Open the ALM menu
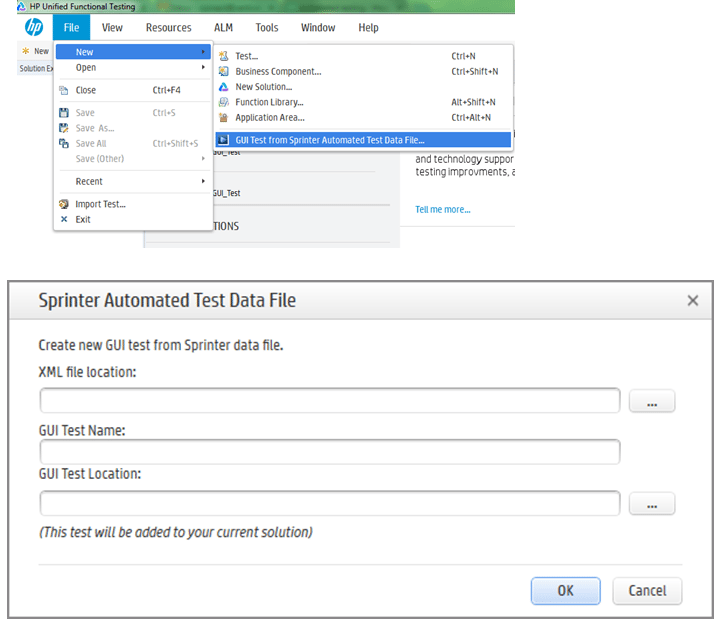This screenshot has height=630, width=724. [x=223, y=28]
